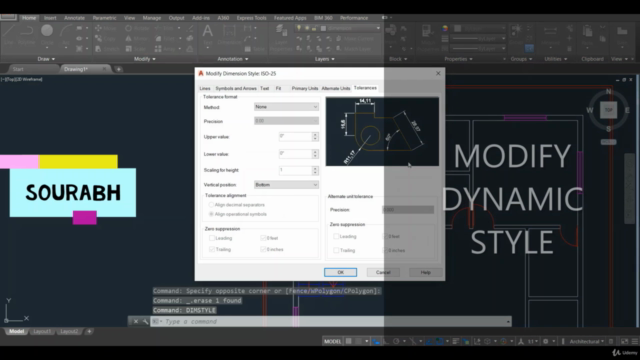Click the layer color swatch in Layers dropdown
This screenshot has width=640, height=360.
[x=323, y=28]
